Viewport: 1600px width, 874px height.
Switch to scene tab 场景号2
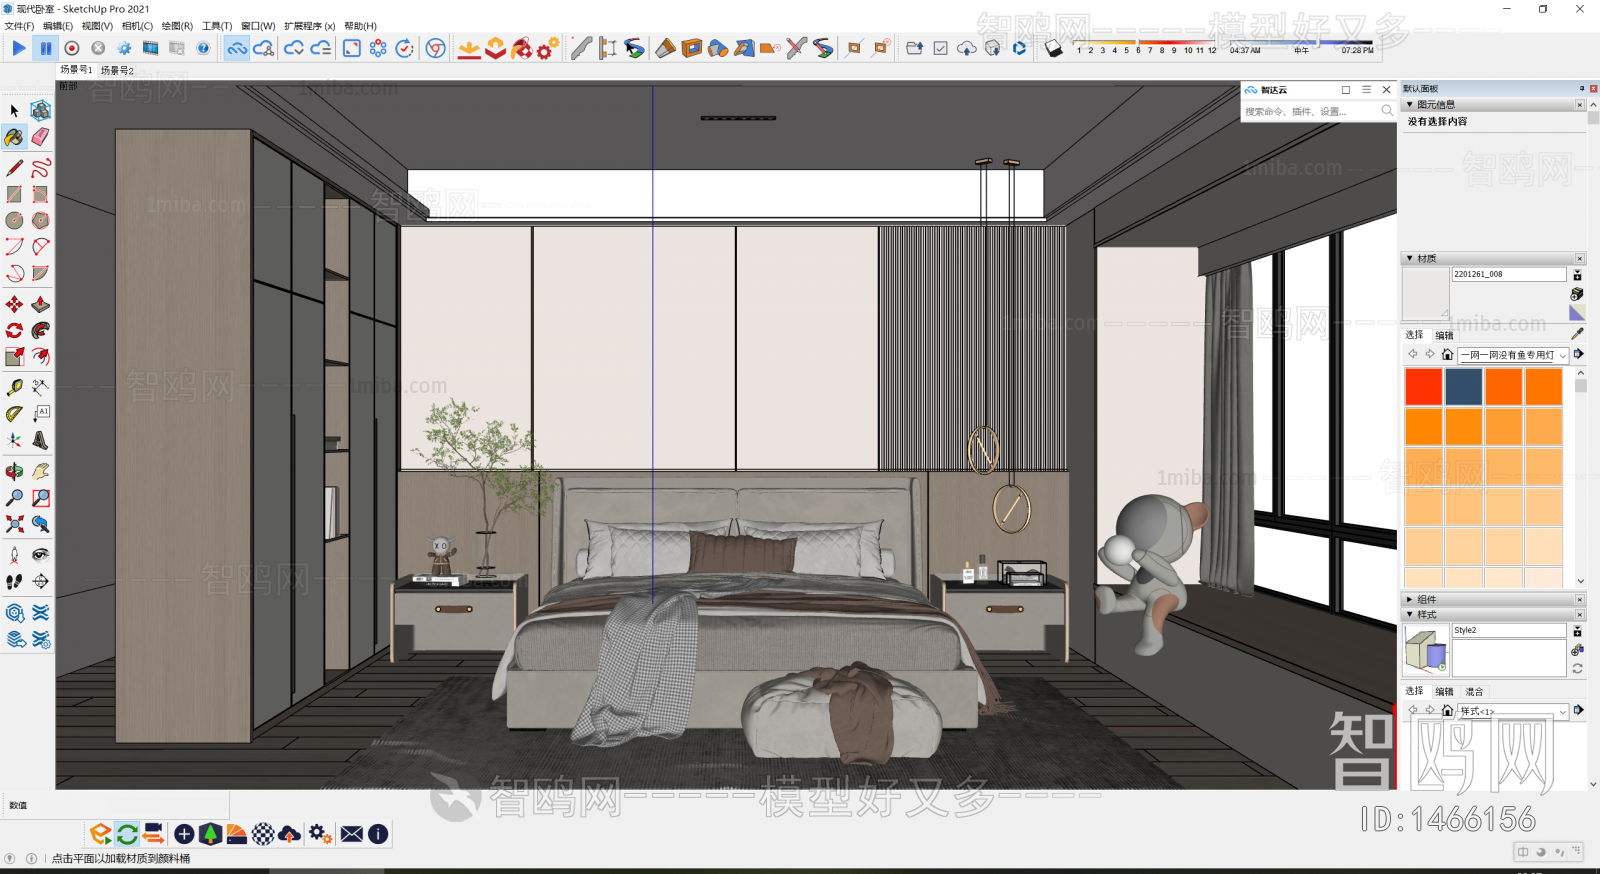[x=117, y=70]
